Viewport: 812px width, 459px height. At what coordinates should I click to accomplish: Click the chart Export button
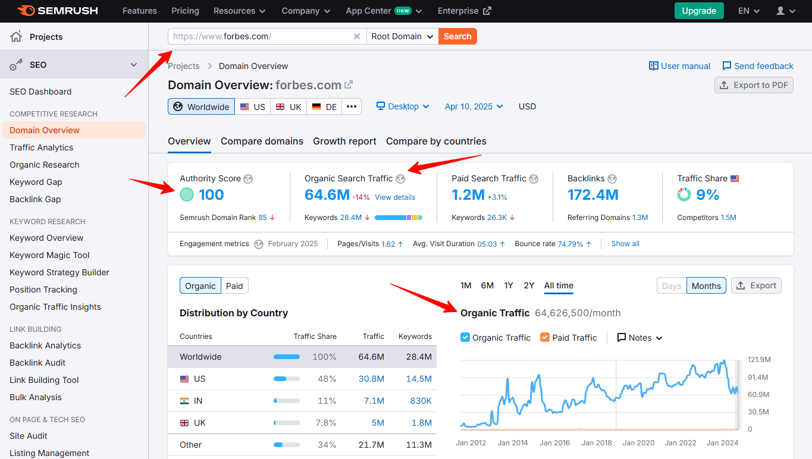756,285
